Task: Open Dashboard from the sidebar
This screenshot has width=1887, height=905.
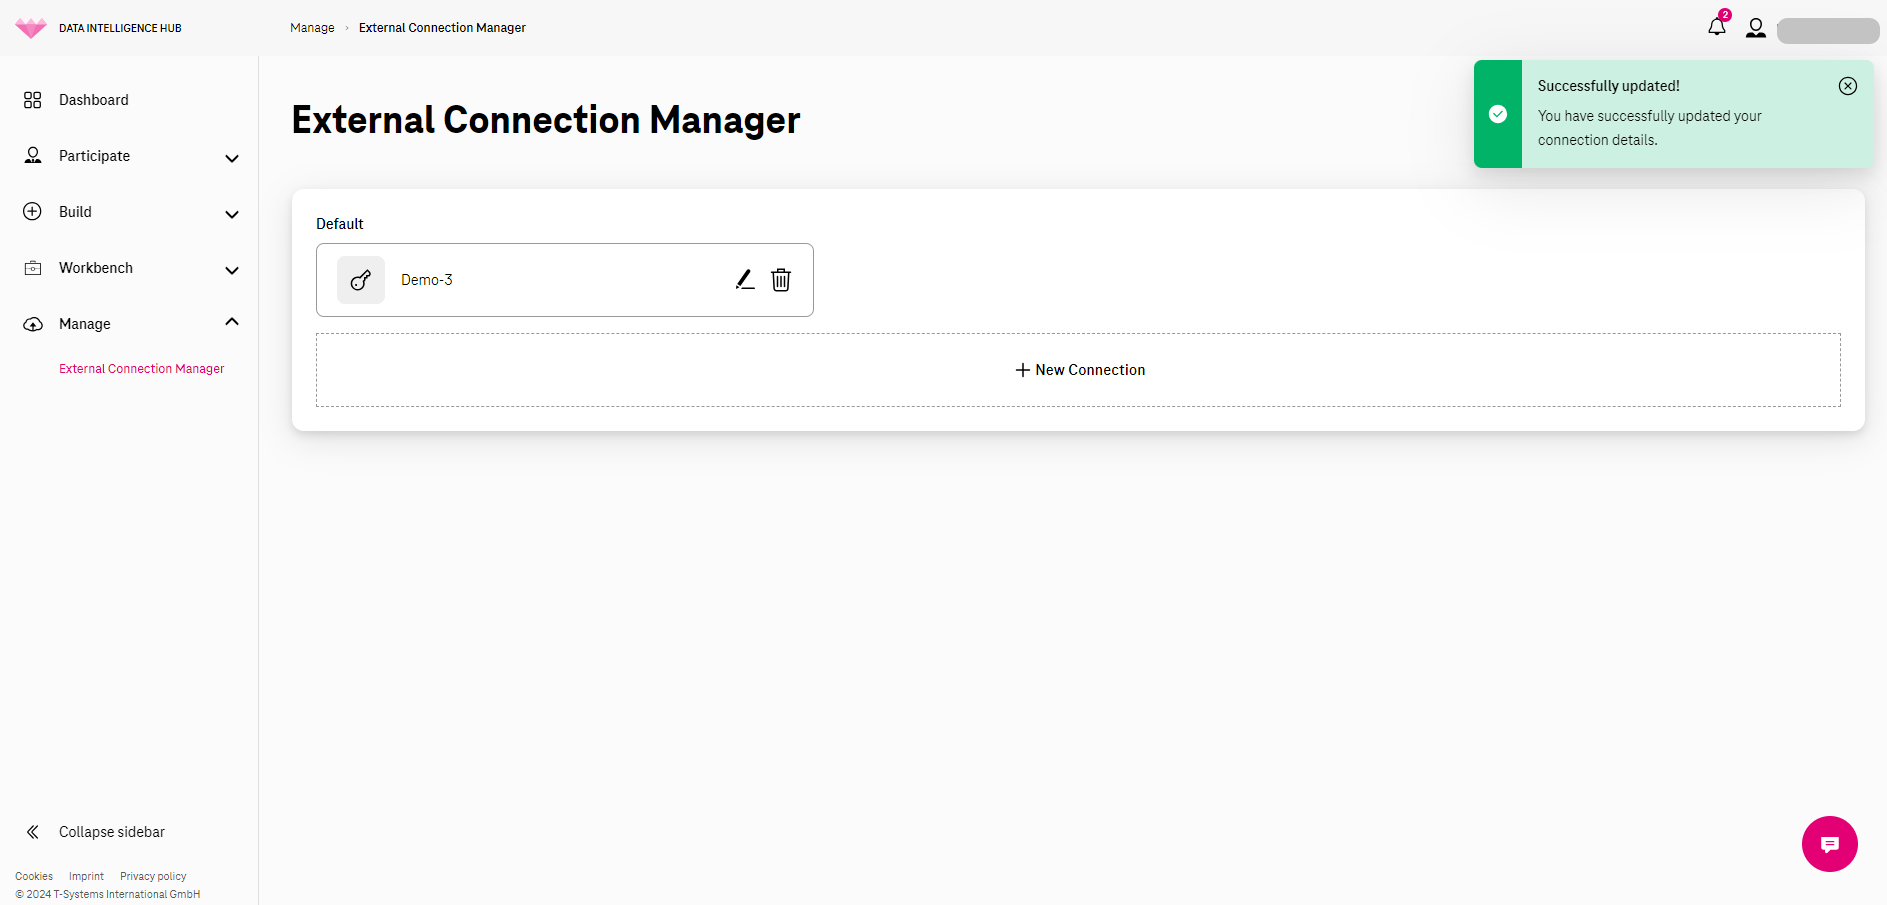Action: (94, 100)
